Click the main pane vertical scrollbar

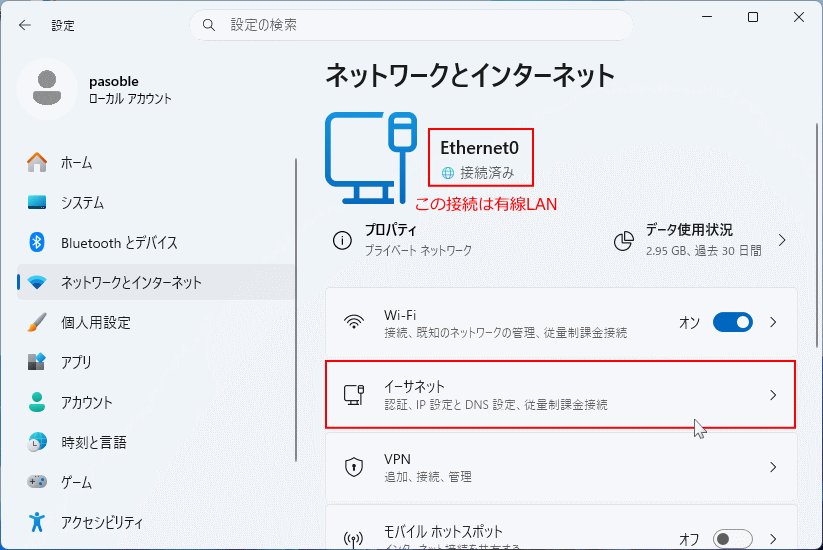coord(817,235)
